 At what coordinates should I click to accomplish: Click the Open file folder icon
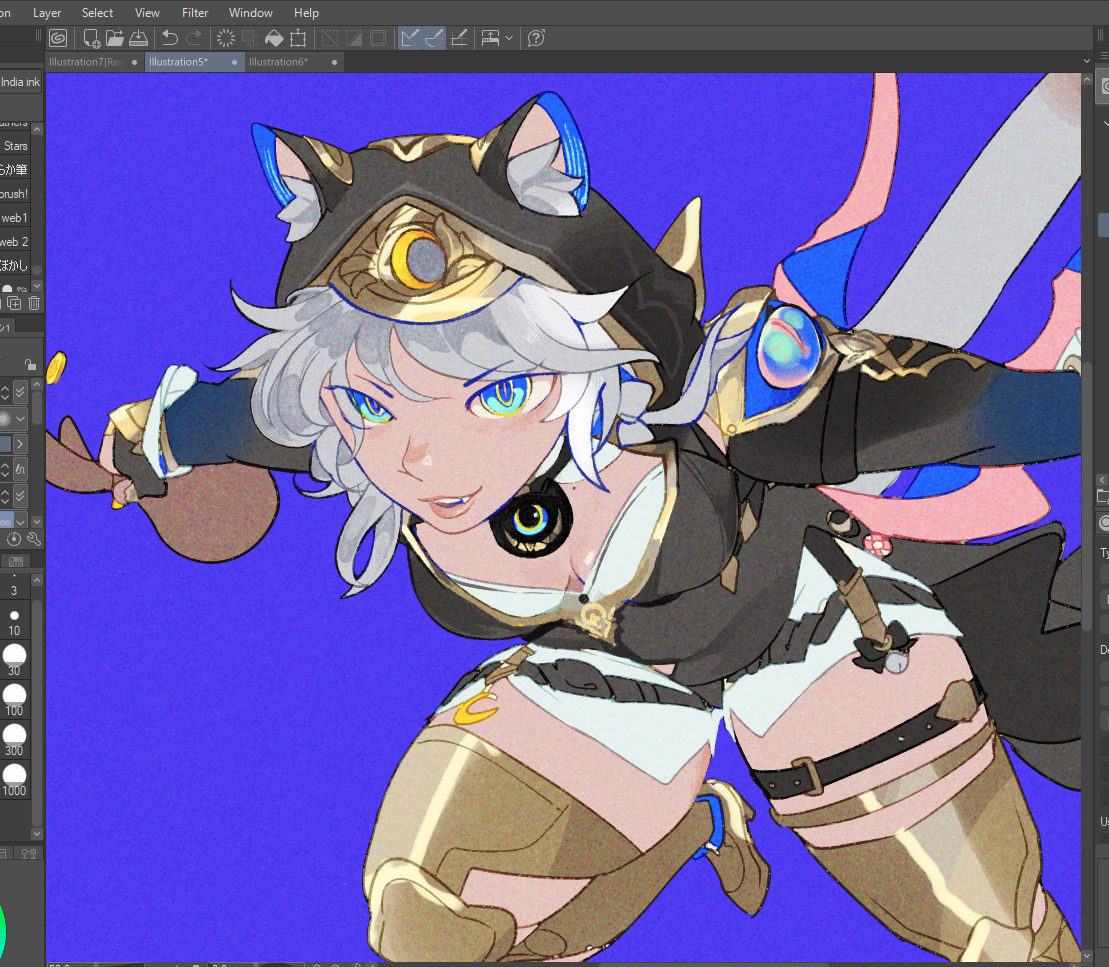click(x=115, y=38)
